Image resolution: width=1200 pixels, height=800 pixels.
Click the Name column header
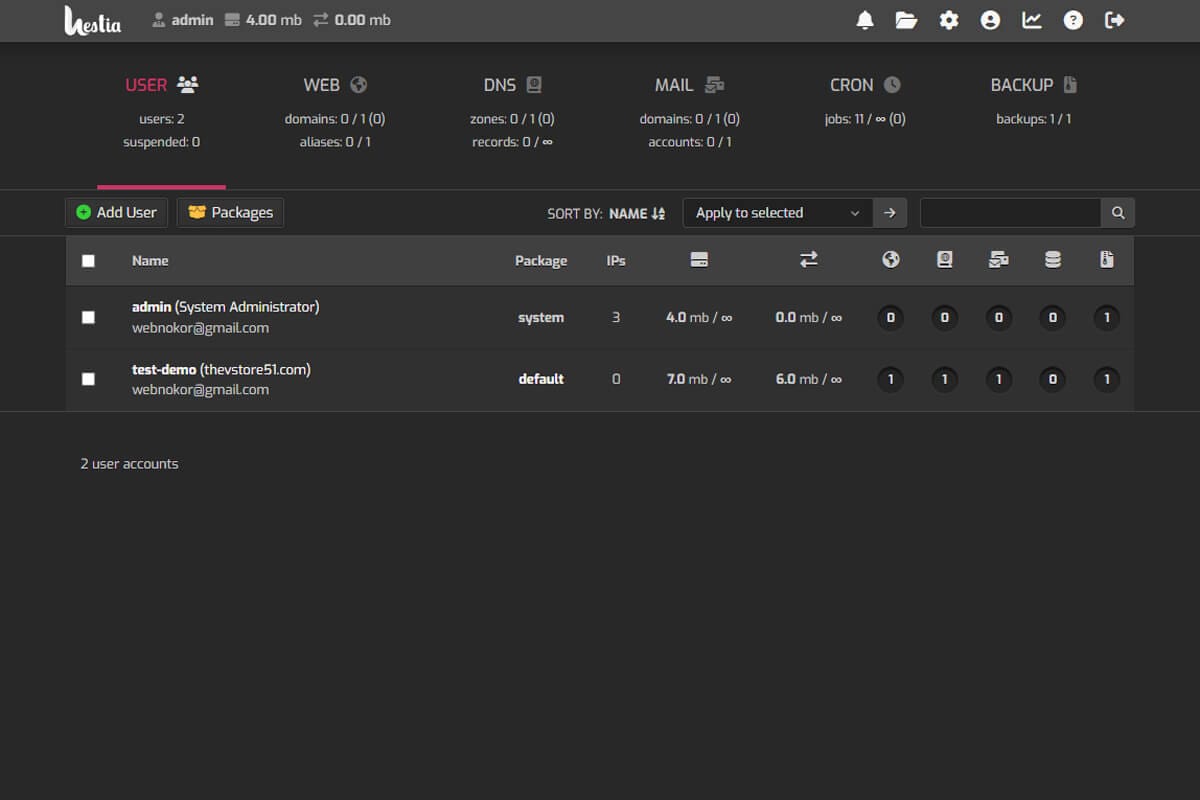(150, 261)
